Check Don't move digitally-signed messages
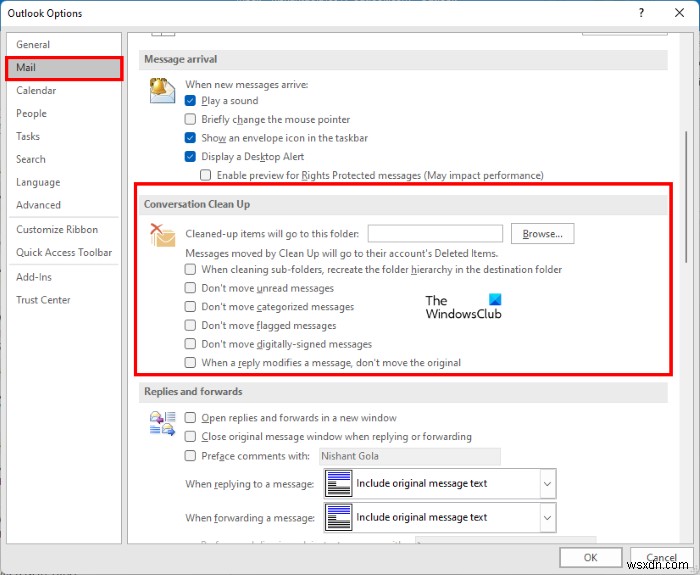 (190, 344)
